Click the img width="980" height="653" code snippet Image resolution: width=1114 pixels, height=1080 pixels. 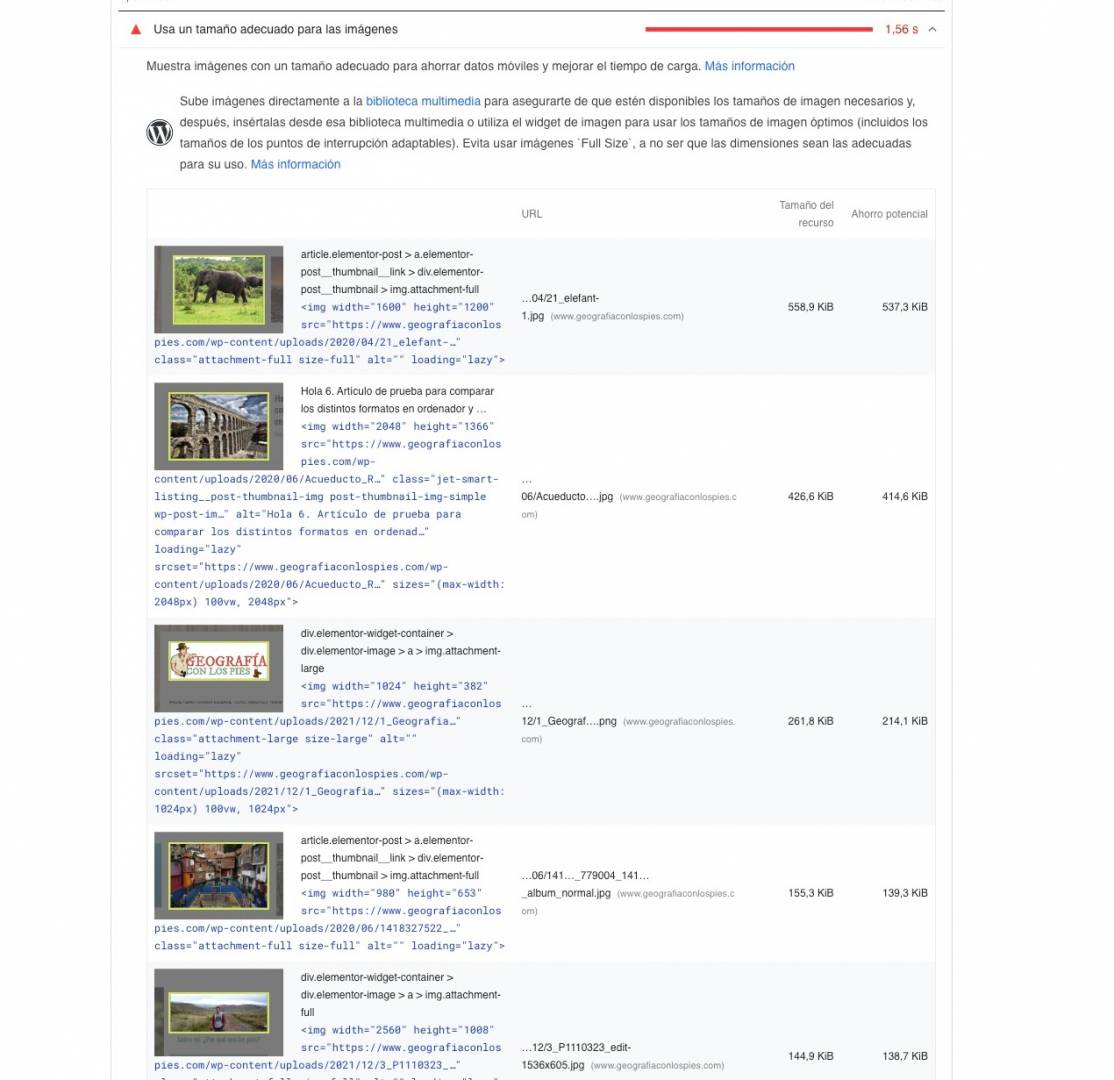coord(330,919)
